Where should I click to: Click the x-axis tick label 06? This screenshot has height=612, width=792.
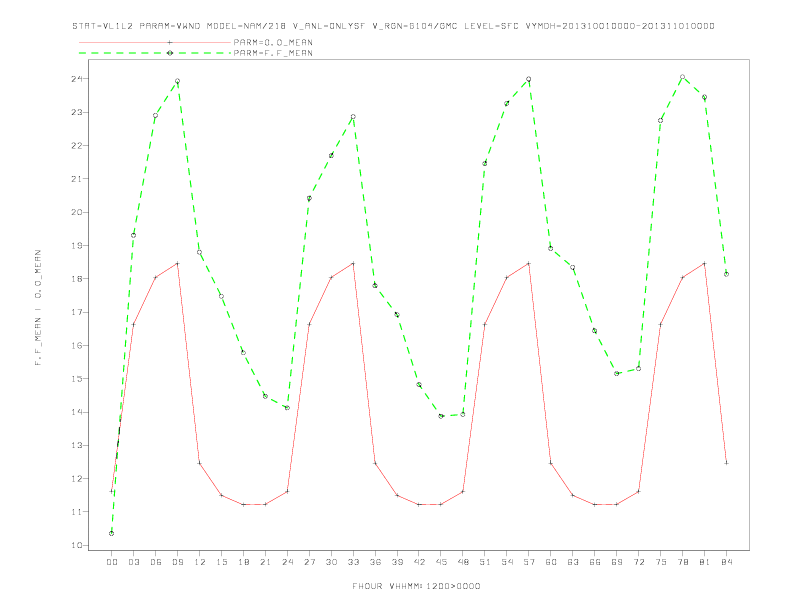(156, 562)
